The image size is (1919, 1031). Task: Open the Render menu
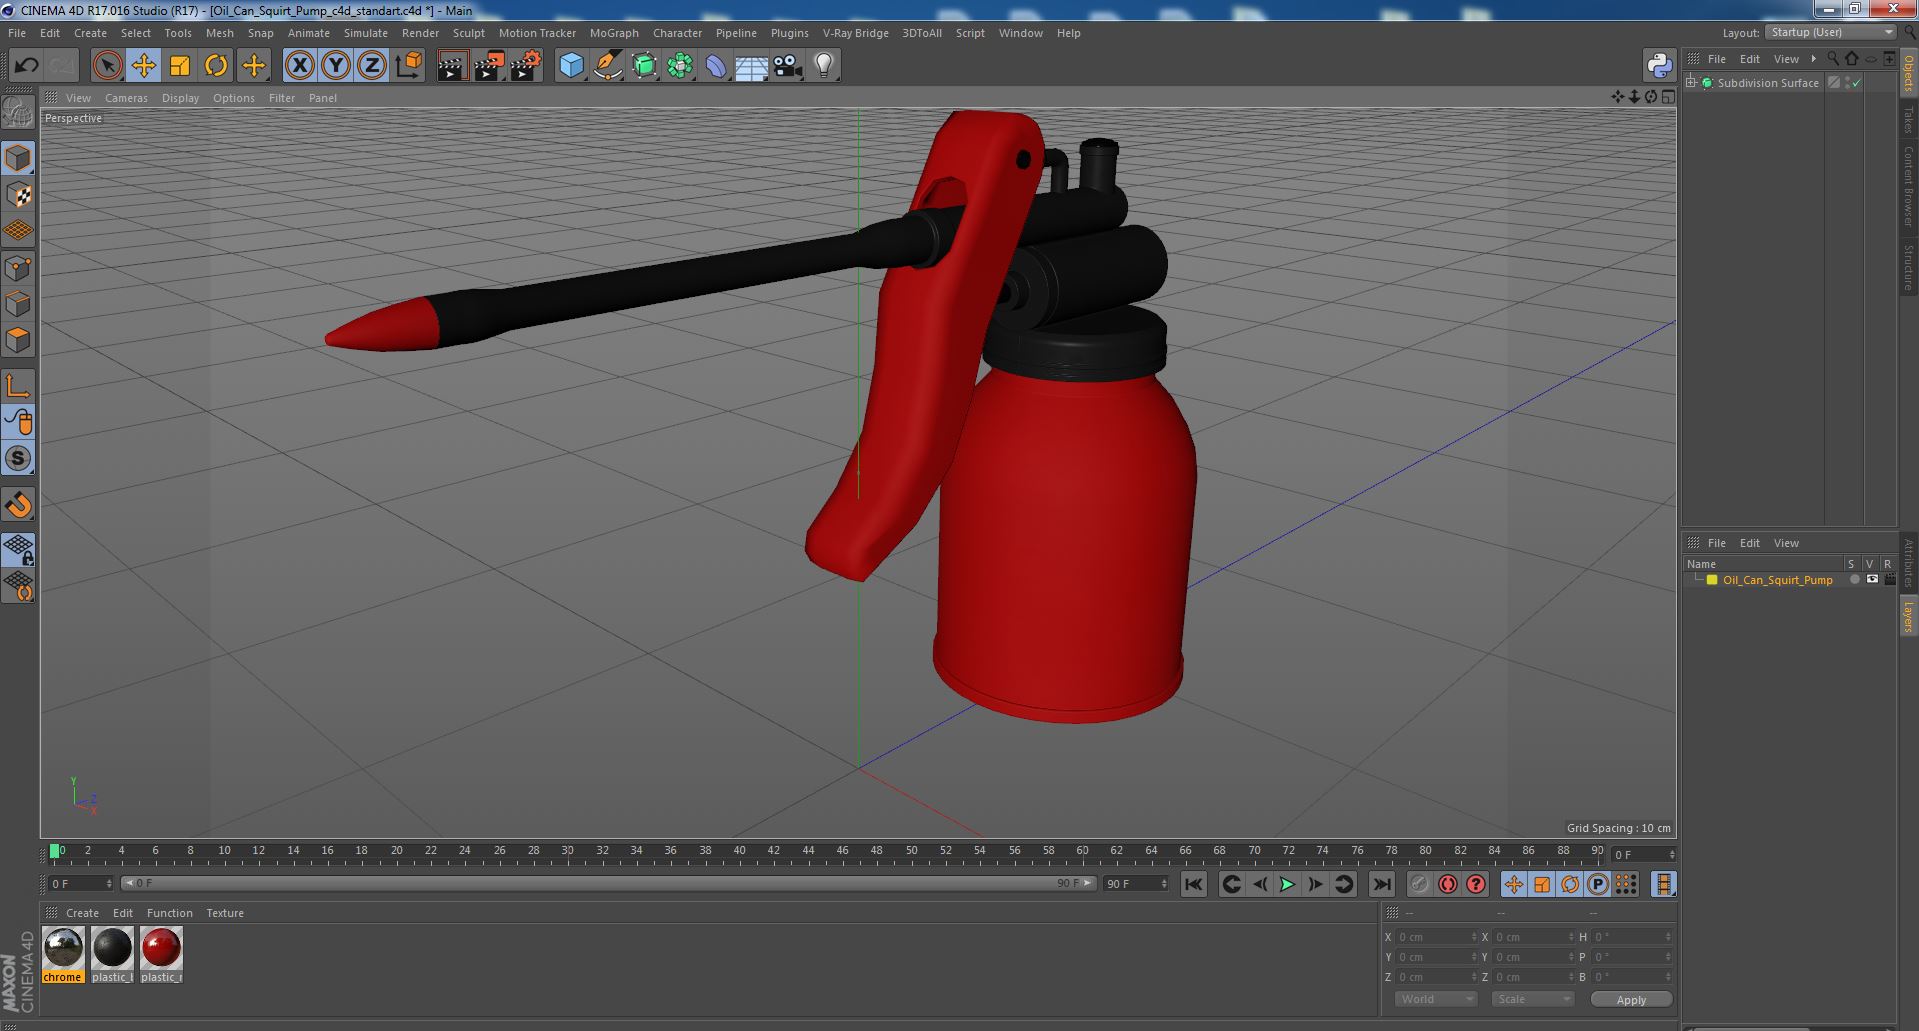[420, 33]
